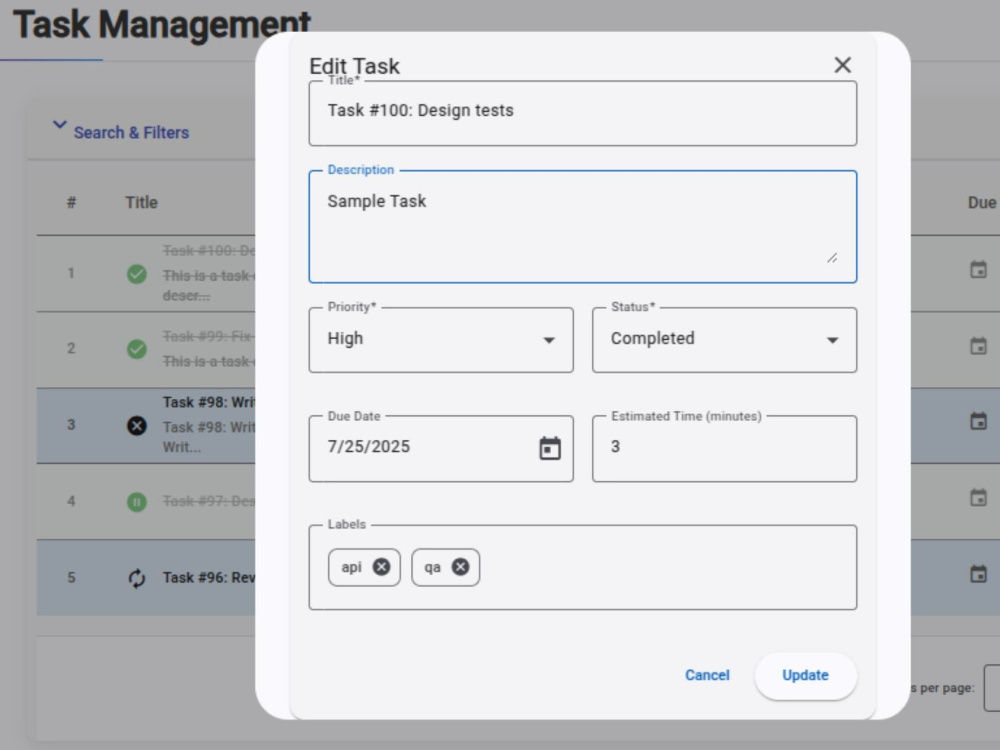Click the Cancel button

click(x=707, y=675)
